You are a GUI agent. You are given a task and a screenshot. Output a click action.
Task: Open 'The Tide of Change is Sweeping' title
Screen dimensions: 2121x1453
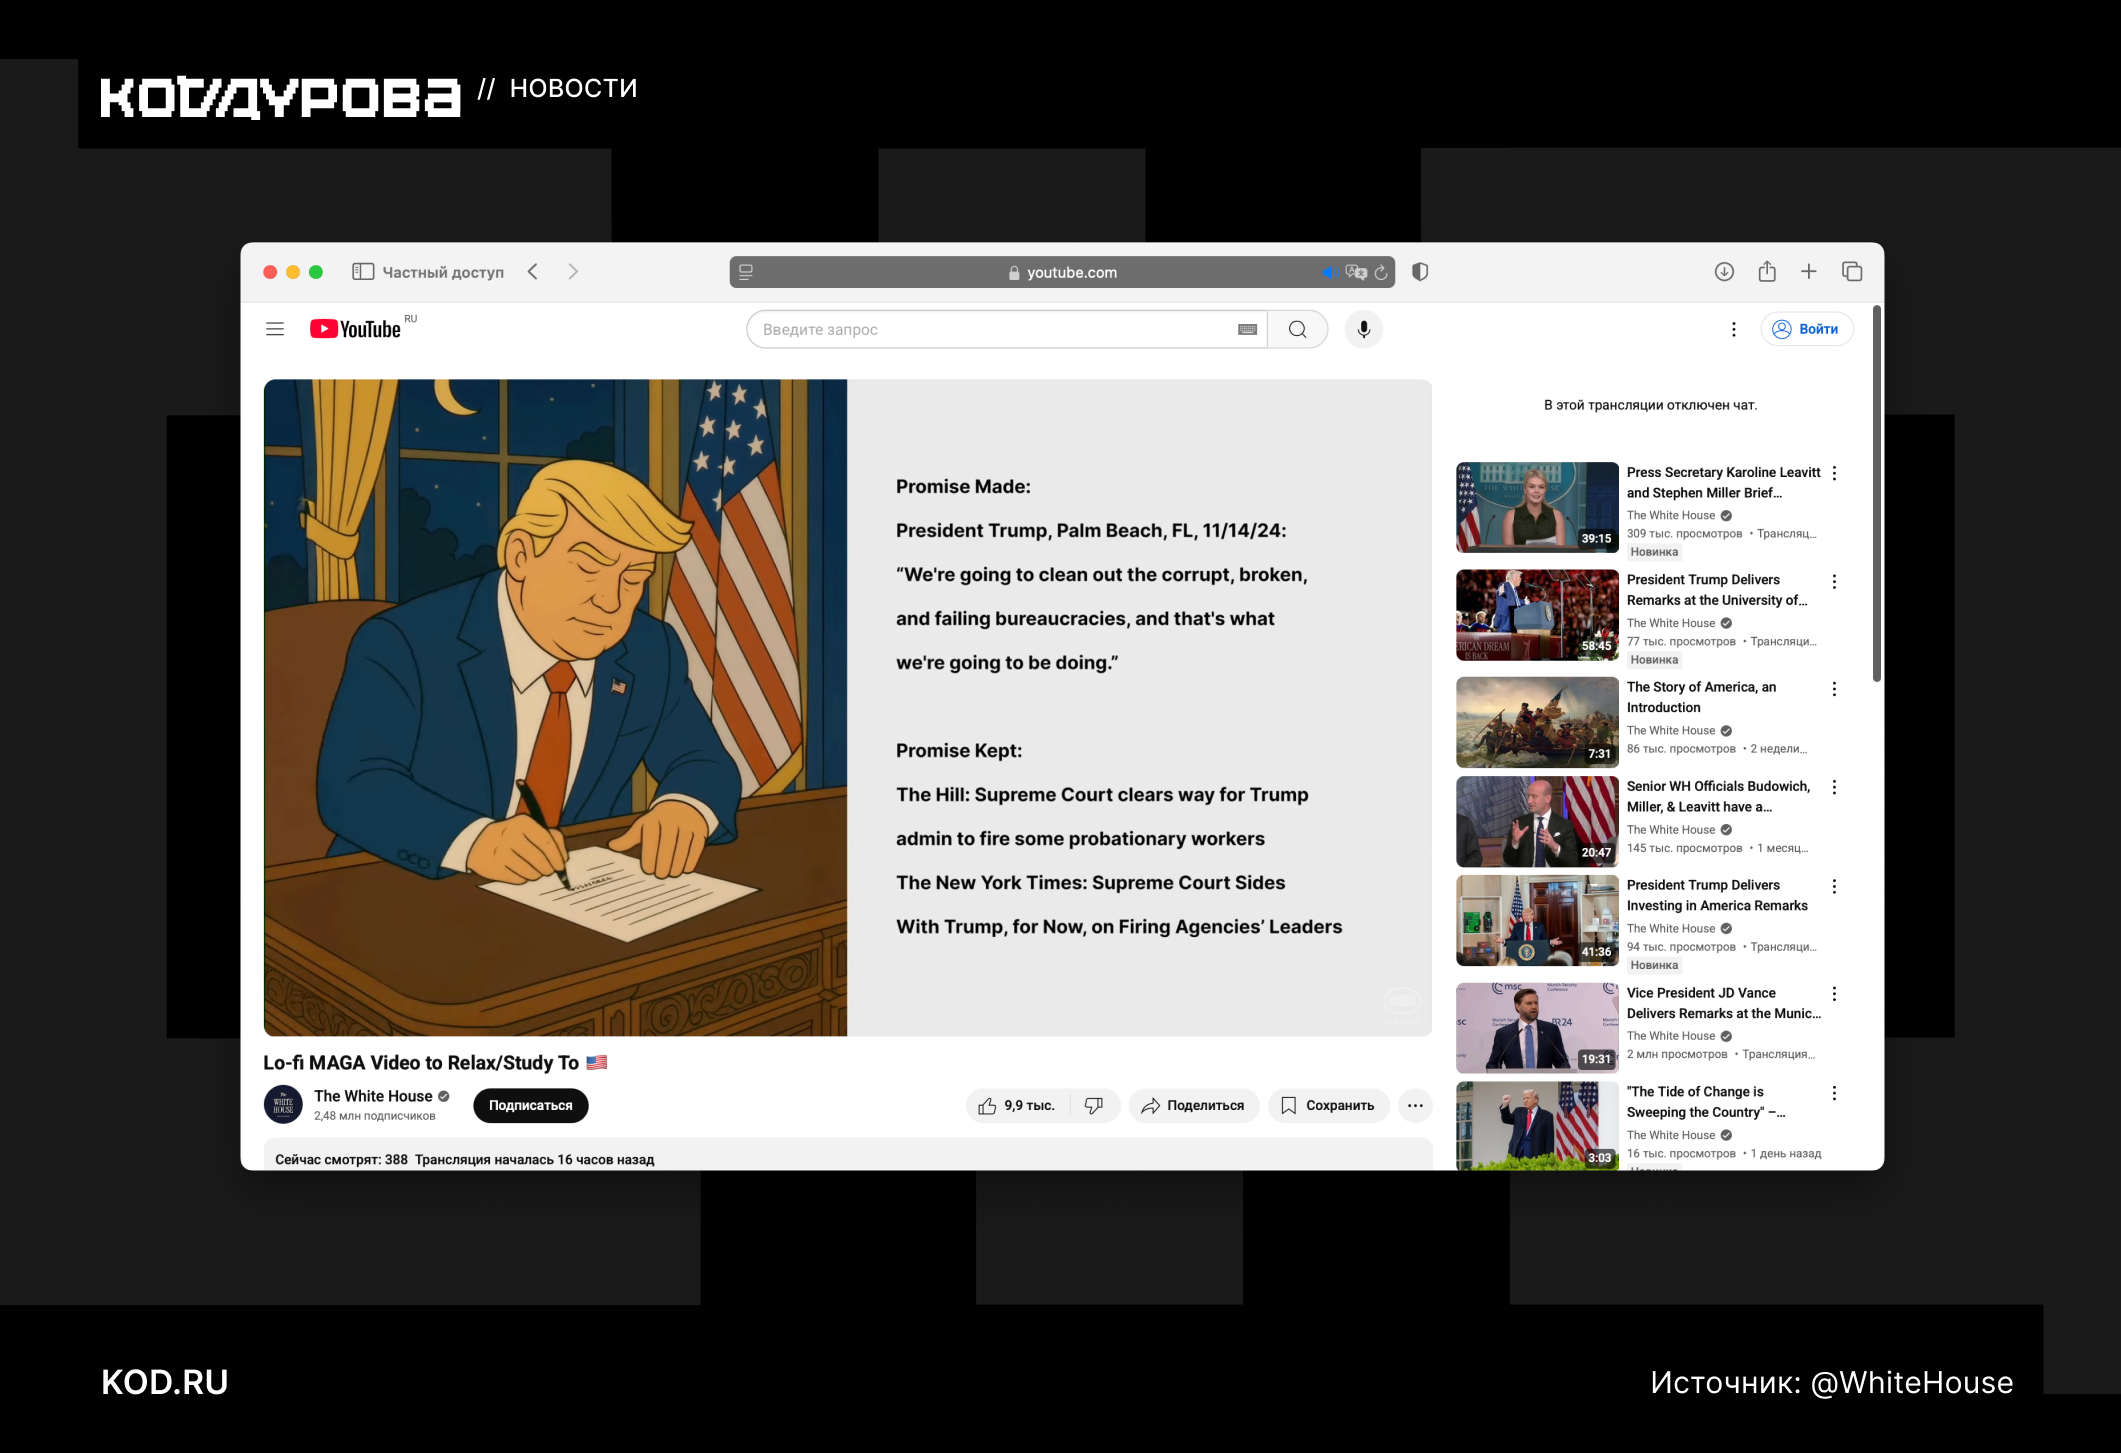pos(1705,1102)
